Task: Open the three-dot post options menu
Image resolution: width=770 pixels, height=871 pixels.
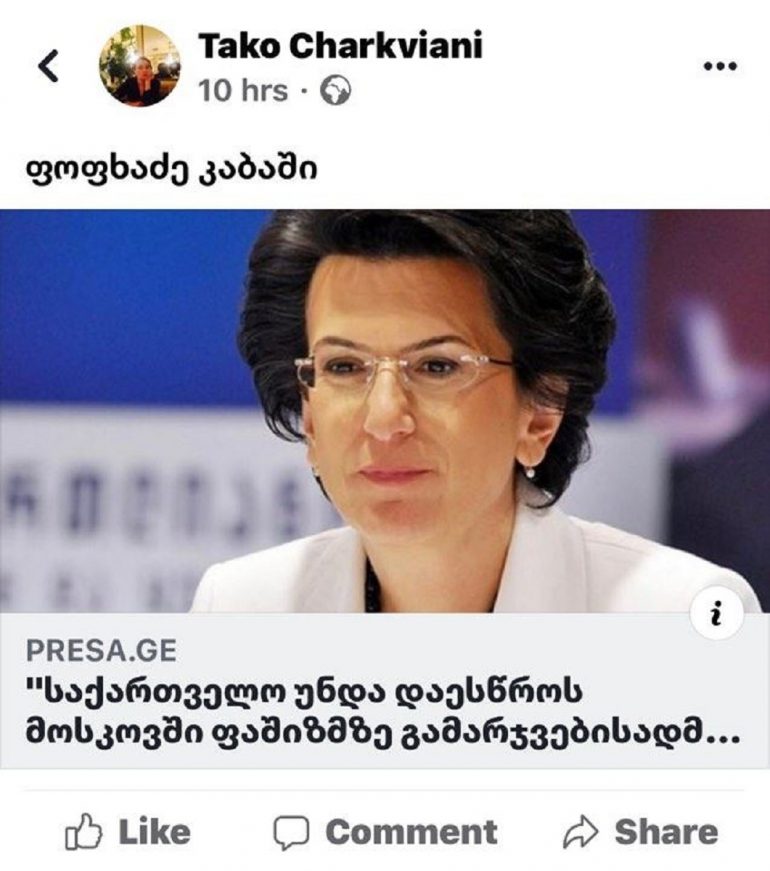Action: (720, 66)
